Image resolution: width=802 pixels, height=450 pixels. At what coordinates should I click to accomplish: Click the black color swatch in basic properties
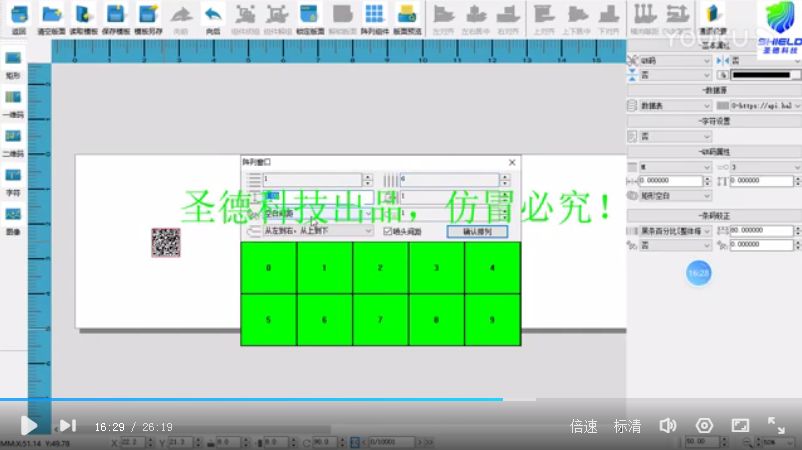click(x=764, y=75)
